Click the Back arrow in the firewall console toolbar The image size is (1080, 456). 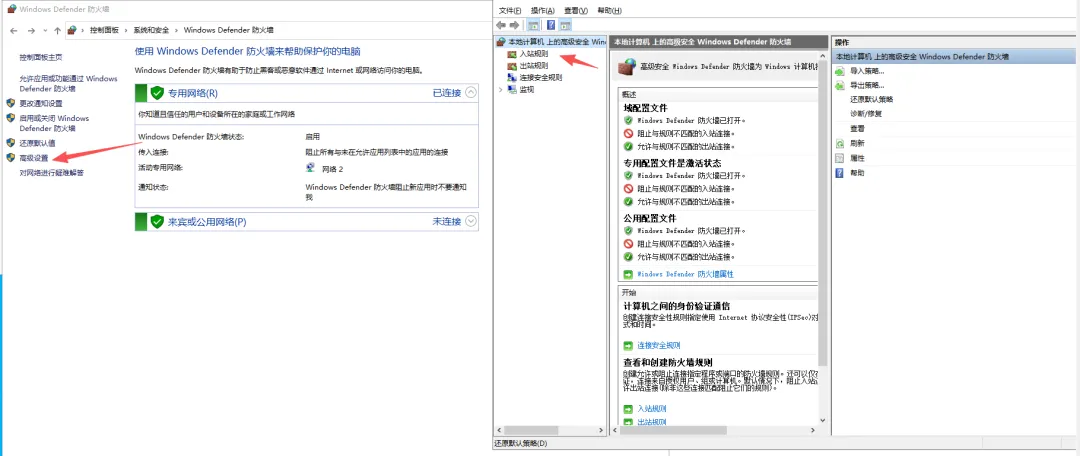pos(501,25)
